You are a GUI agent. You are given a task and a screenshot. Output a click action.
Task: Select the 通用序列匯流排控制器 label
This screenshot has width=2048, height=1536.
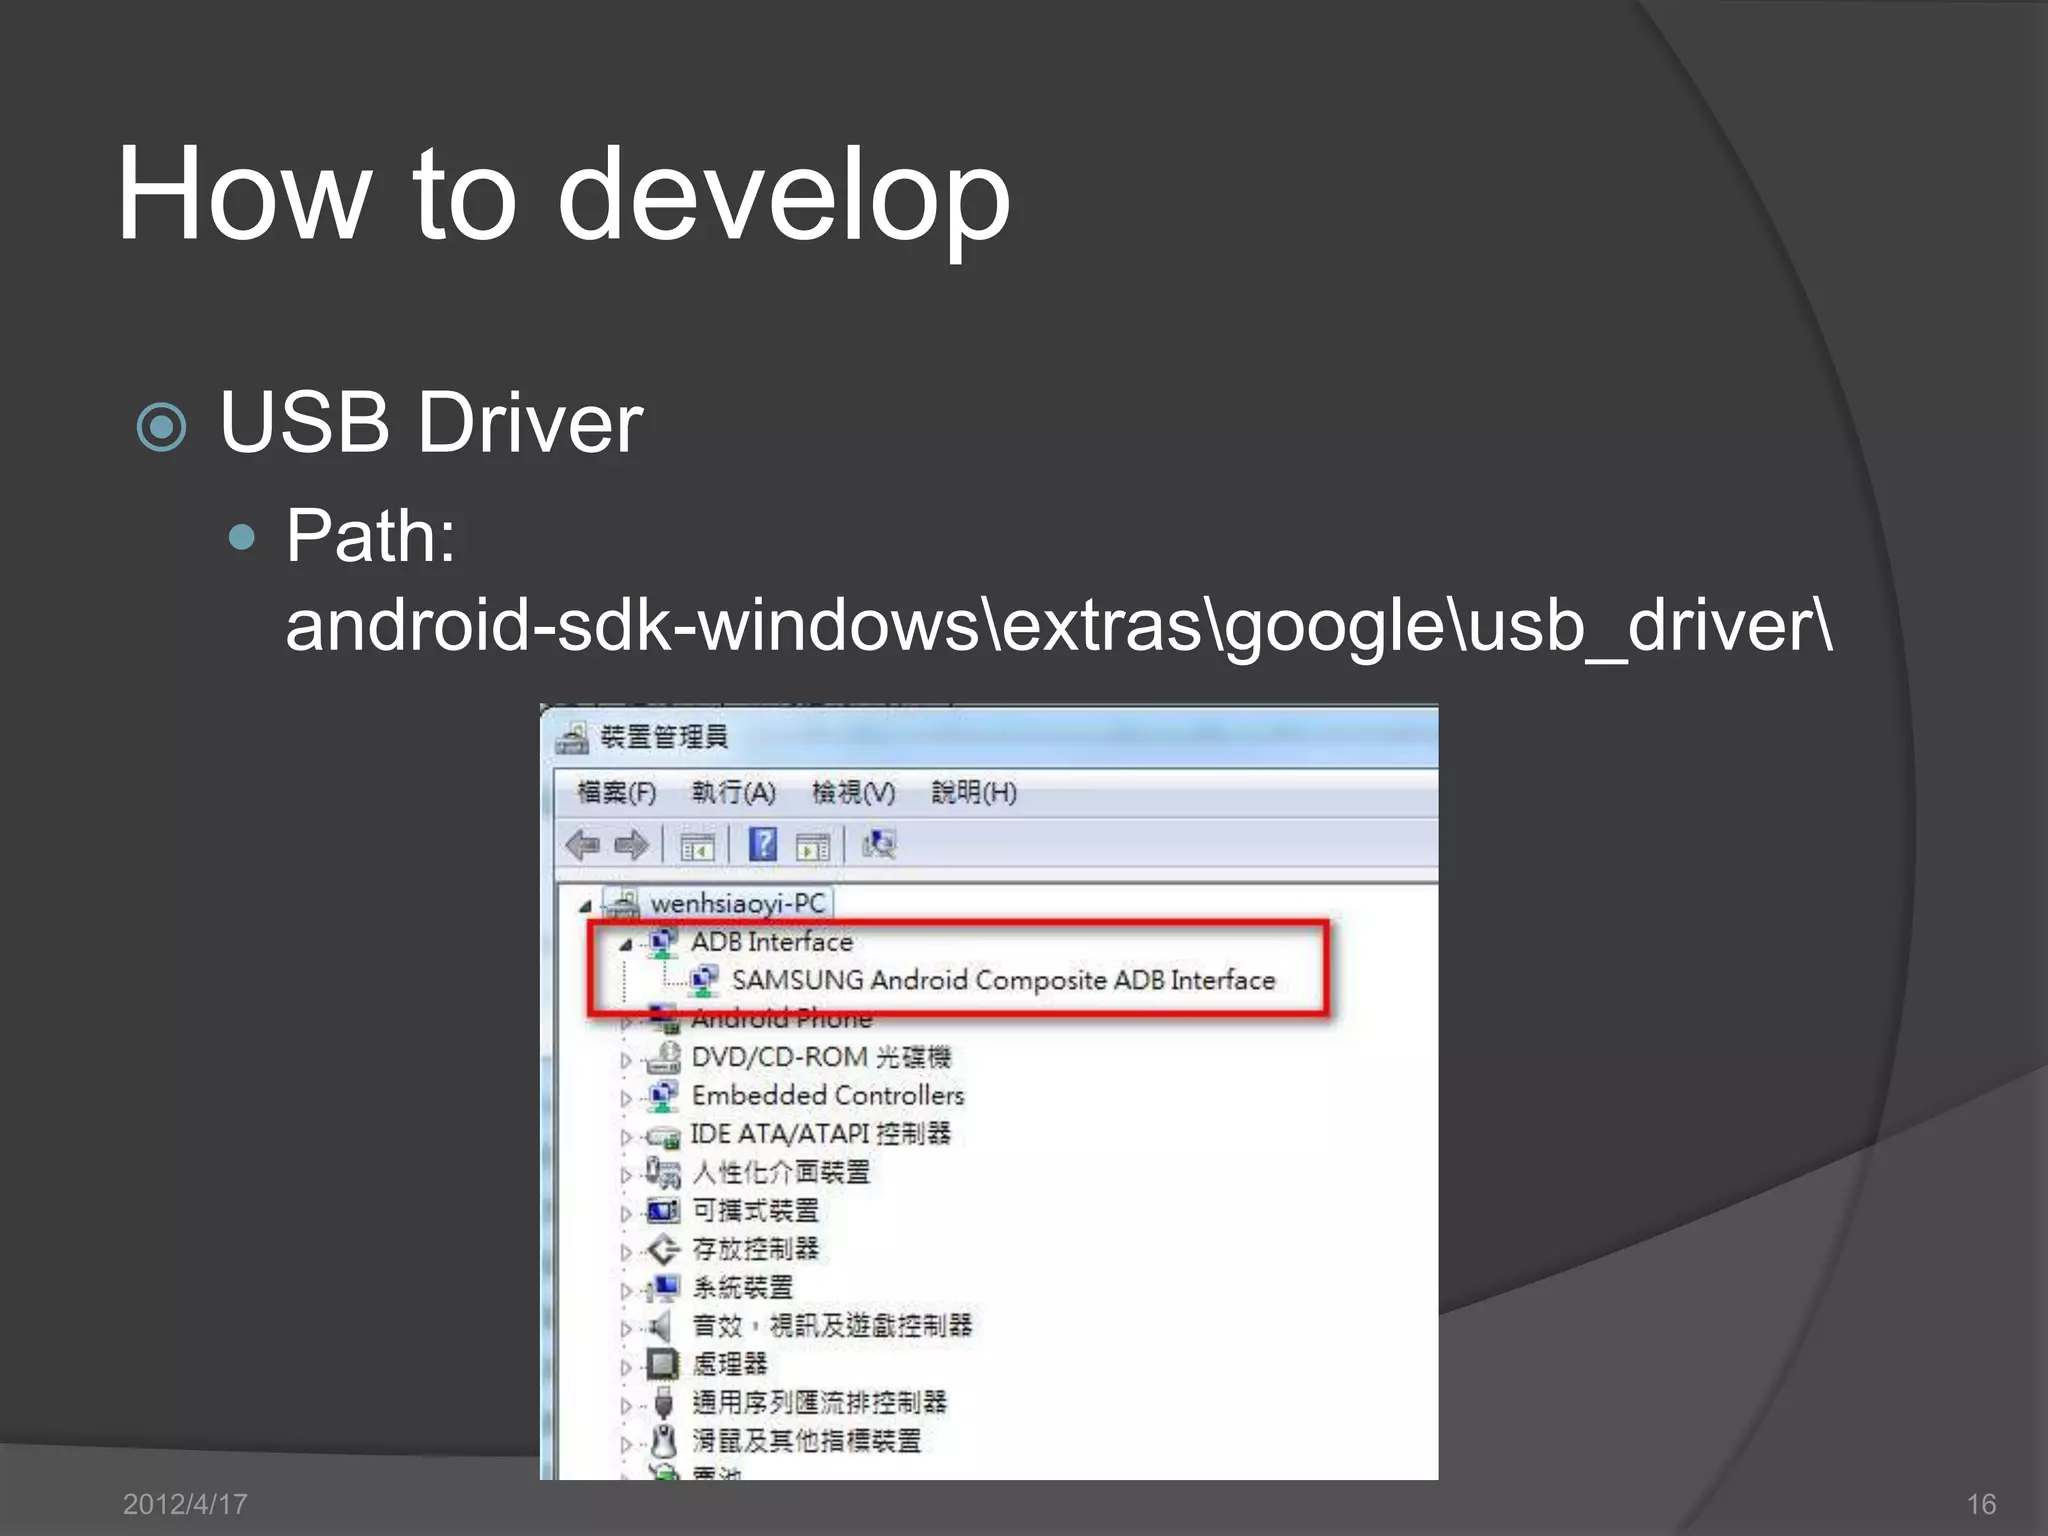tap(820, 1403)
